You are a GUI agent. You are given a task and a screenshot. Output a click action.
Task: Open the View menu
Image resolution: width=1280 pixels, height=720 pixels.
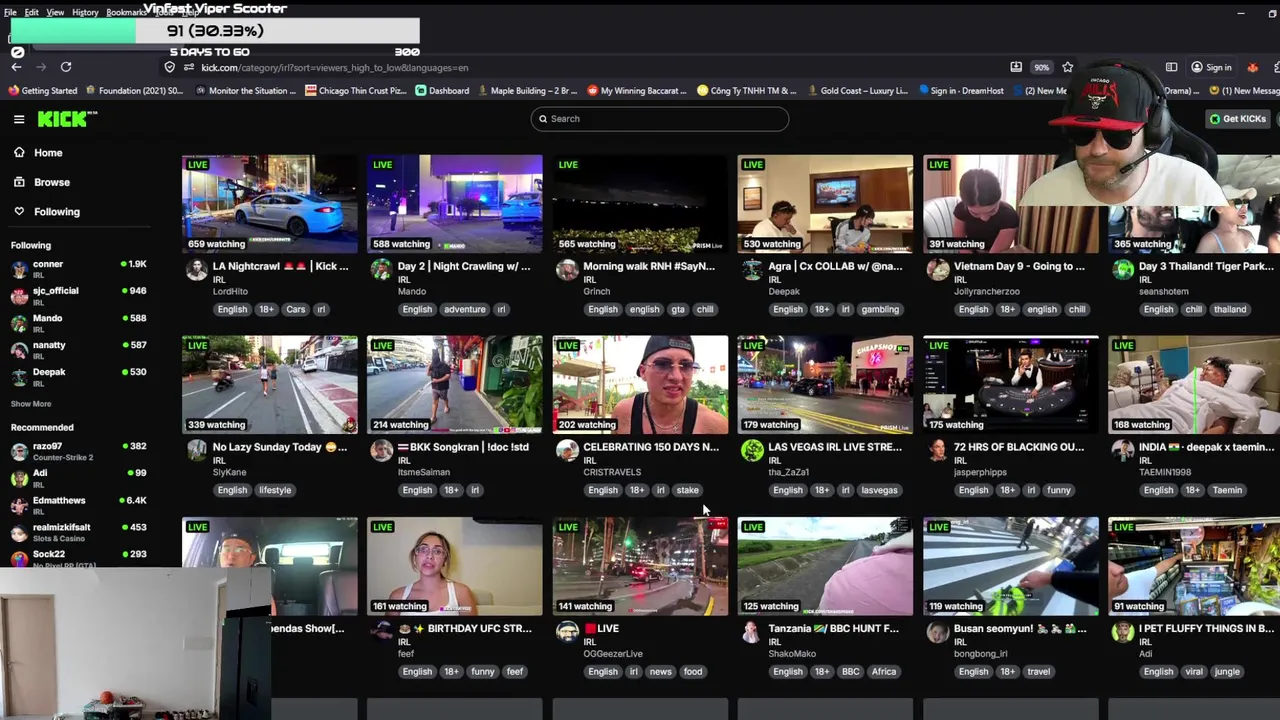(55, 12)
